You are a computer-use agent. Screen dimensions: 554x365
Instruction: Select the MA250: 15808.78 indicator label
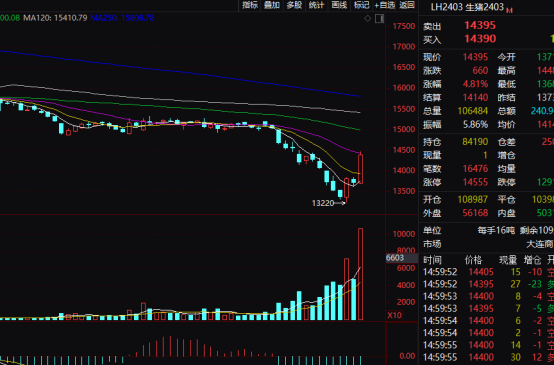point(122,18)
